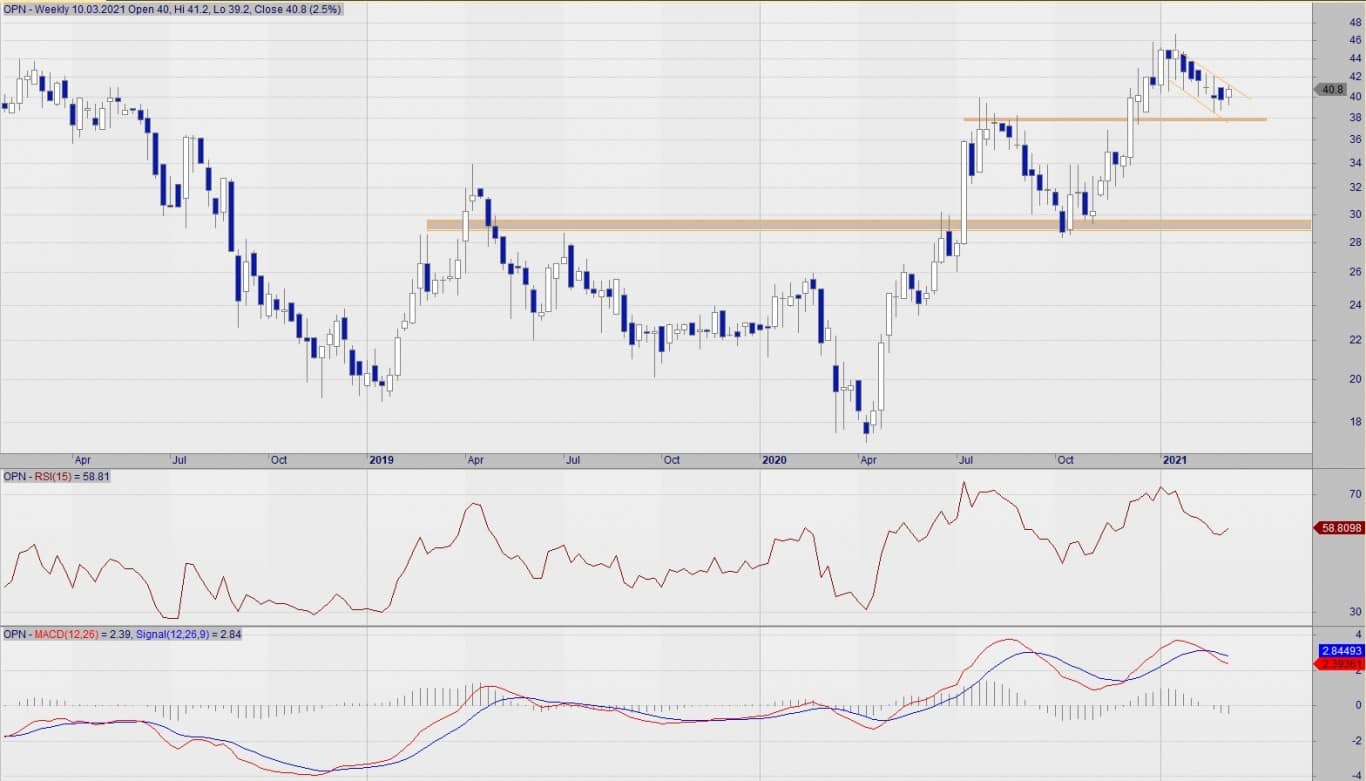Select the horizontal resistance line at 38
Screen dimensions: 1366x781
[x=1100, y=120]
